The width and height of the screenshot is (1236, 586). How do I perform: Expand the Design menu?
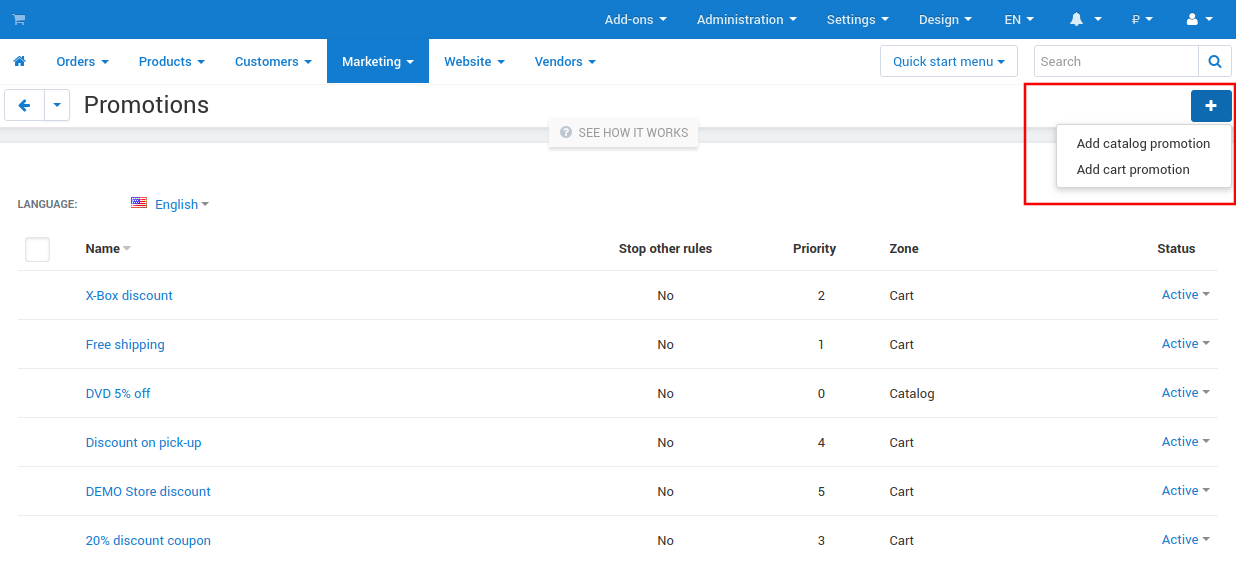coord(945,20)
